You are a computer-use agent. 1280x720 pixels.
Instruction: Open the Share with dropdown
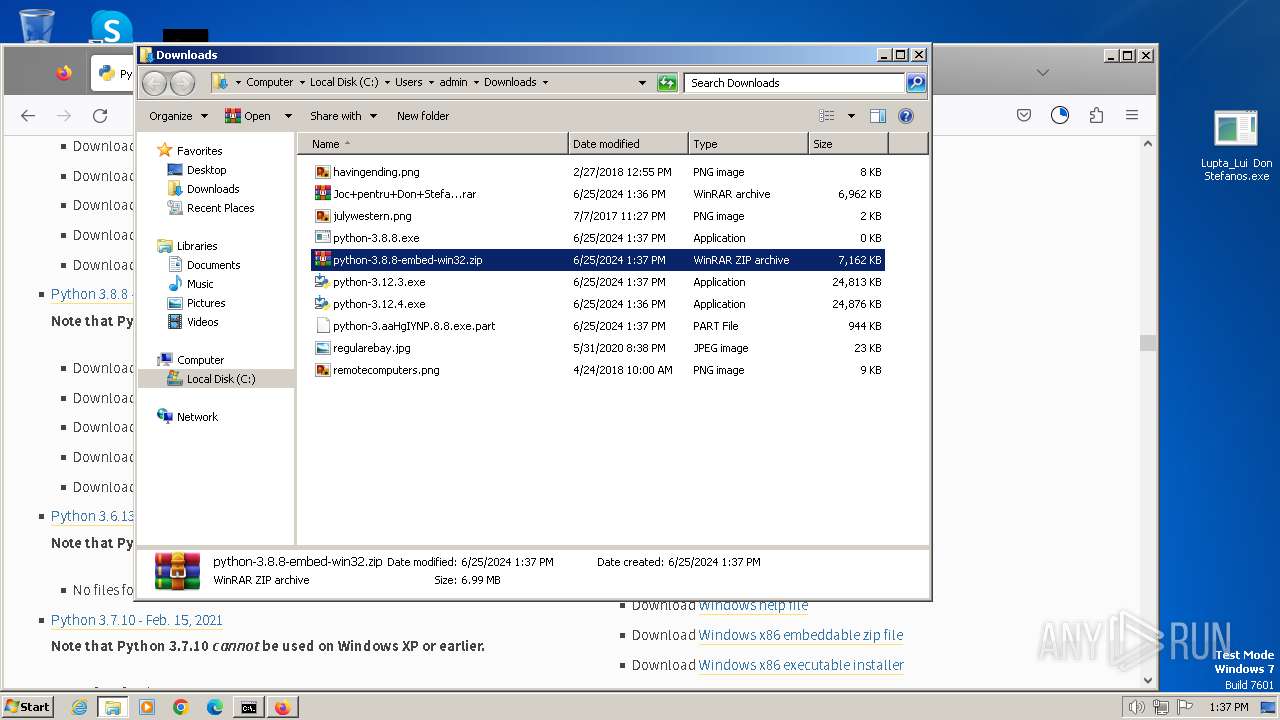click(343, 116)
